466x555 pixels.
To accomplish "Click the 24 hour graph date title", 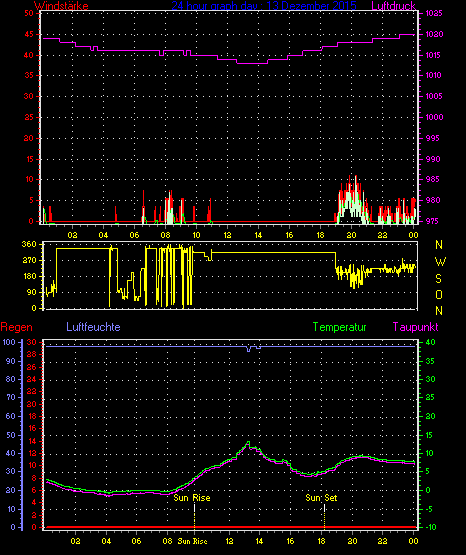I will tap(264, 6).
